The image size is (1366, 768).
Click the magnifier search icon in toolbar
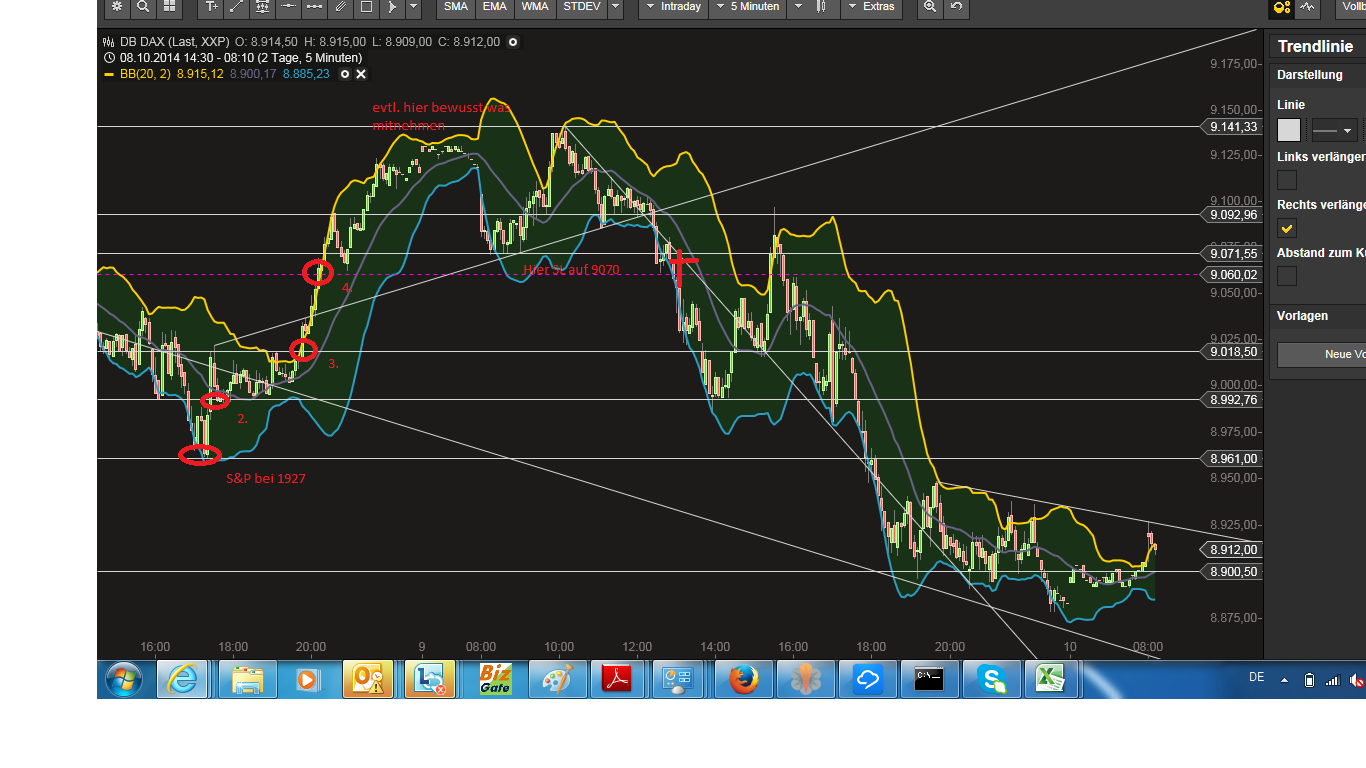click(143, 7)
